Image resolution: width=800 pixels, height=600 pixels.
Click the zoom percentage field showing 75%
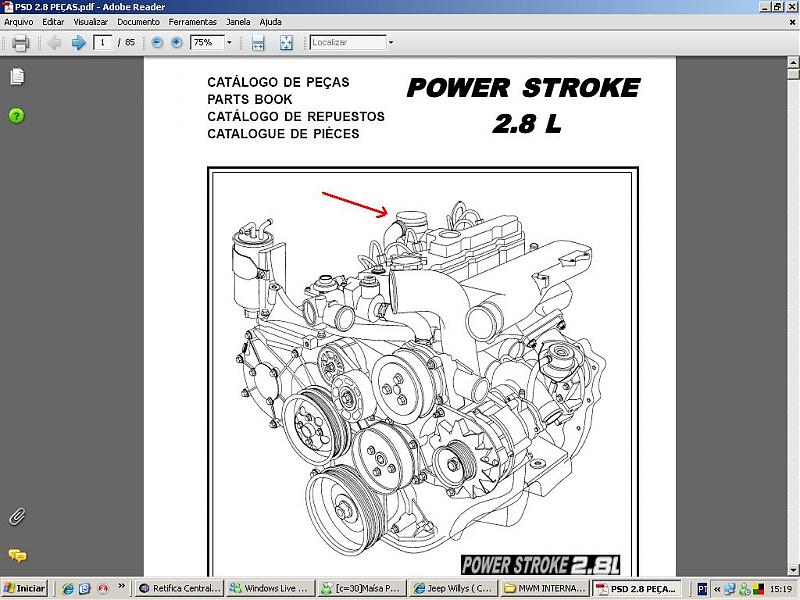pyautogui.click(x=207, y=42)
